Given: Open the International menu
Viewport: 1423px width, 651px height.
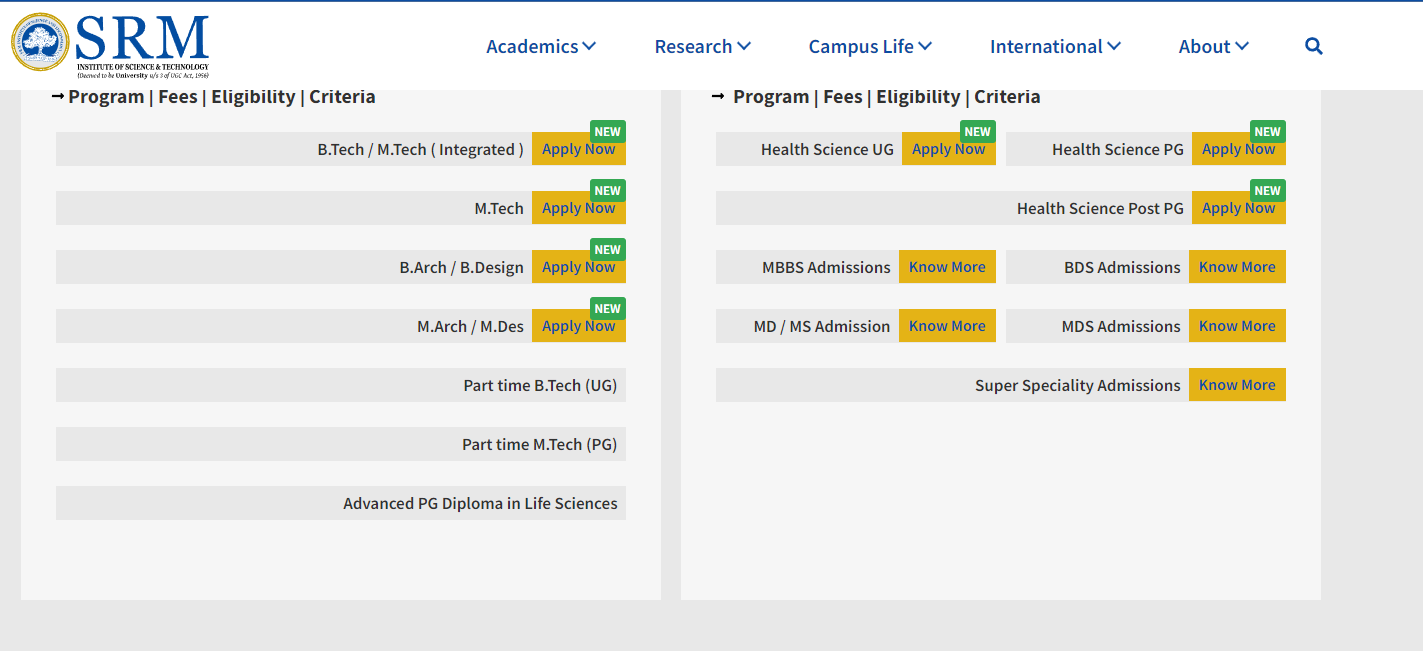Looking at the screenshot, I should click(1055, 46).
